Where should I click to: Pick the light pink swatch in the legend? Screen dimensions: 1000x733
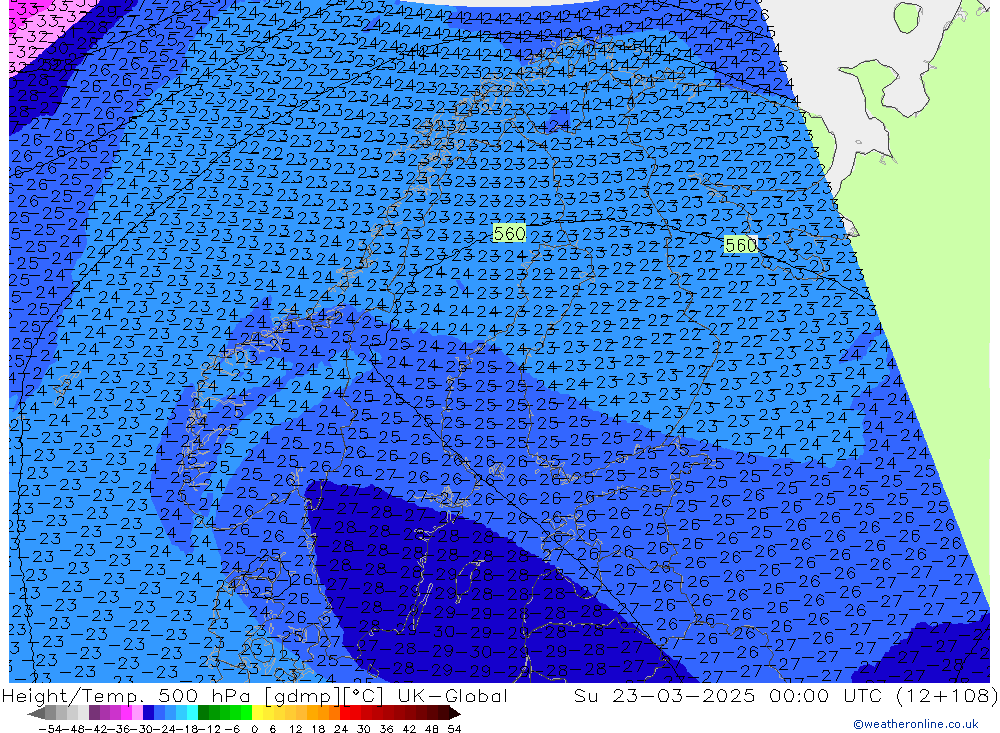coord(137,713)
